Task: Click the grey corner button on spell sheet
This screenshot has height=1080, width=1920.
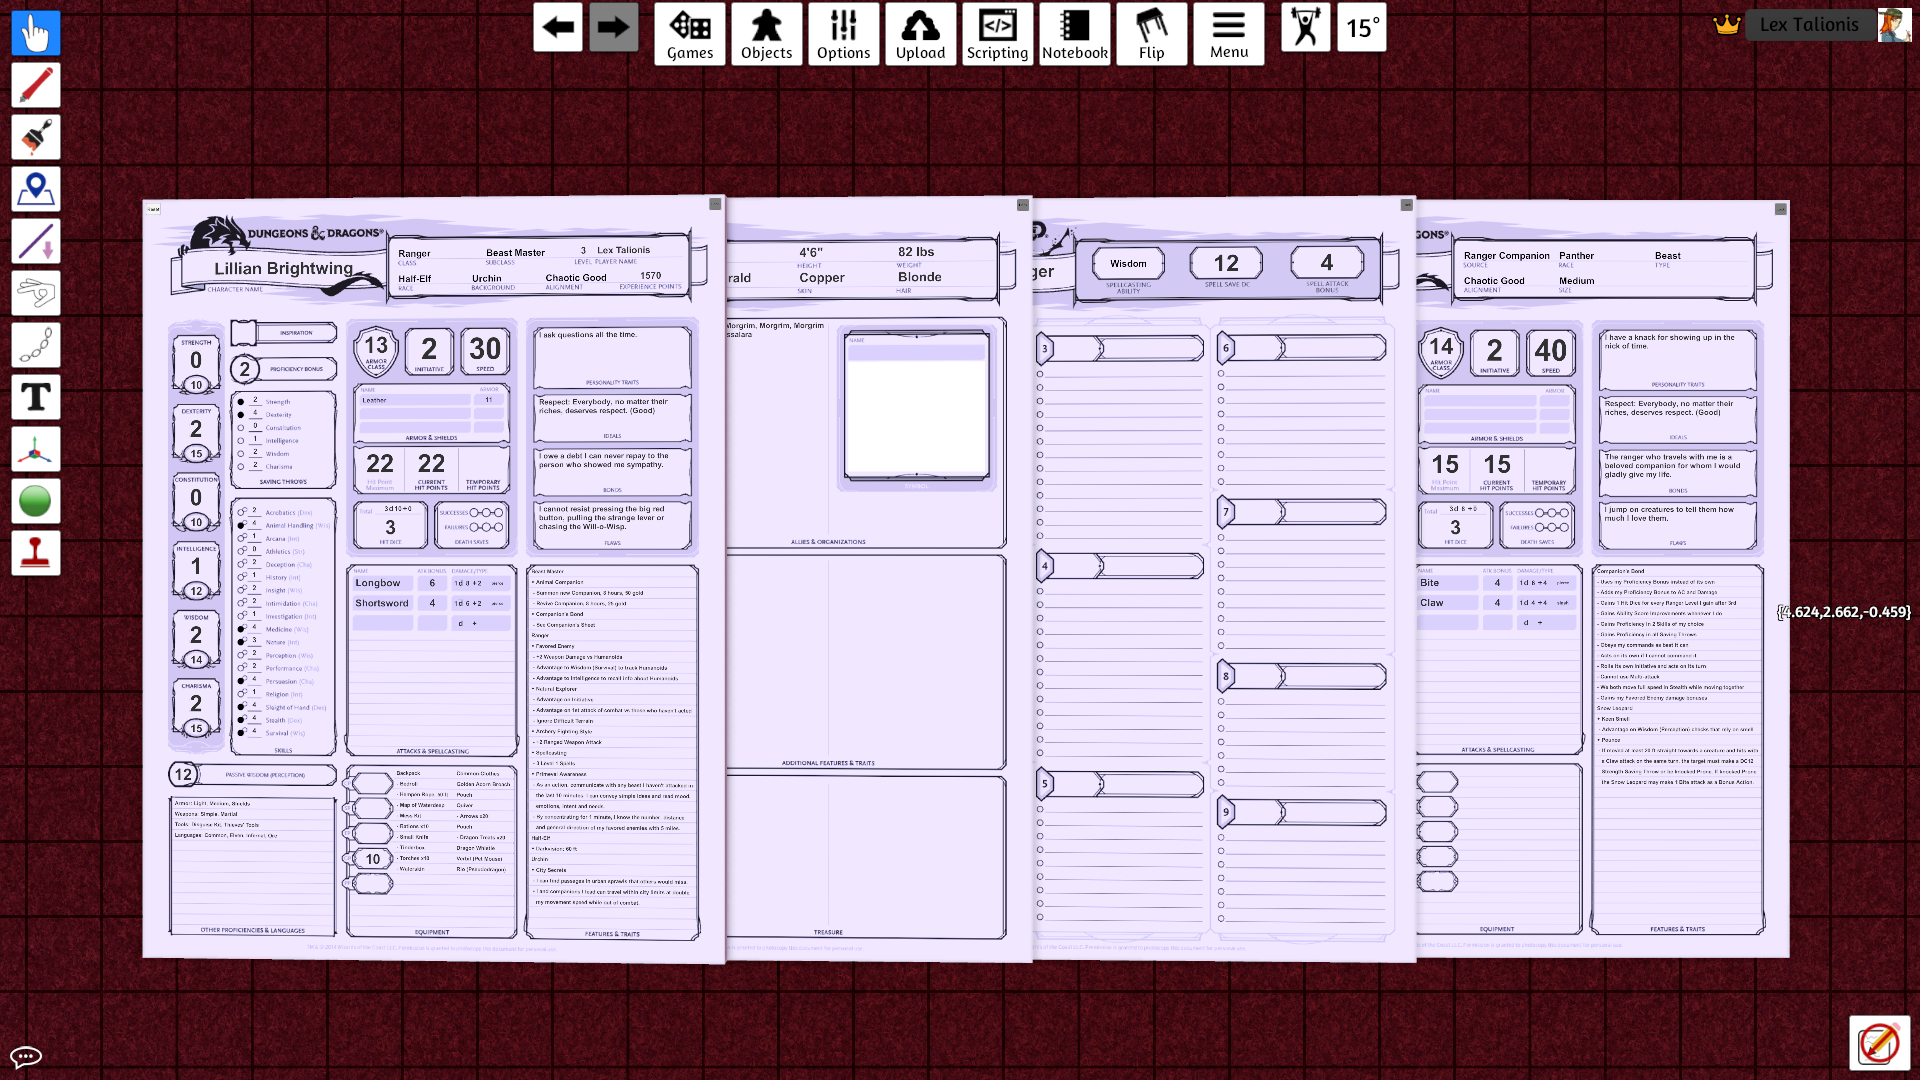Action: click(x=1406, y=205)
